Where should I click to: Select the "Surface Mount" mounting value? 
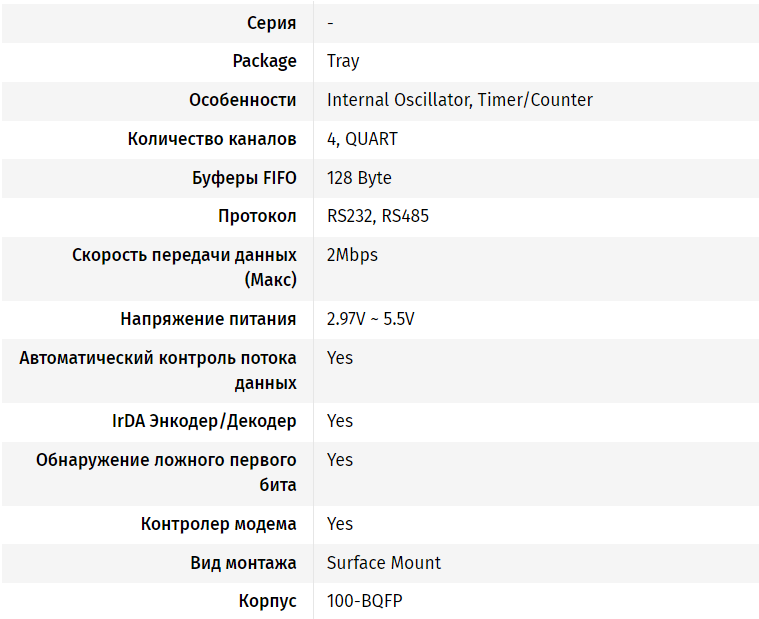pos(383,563)
